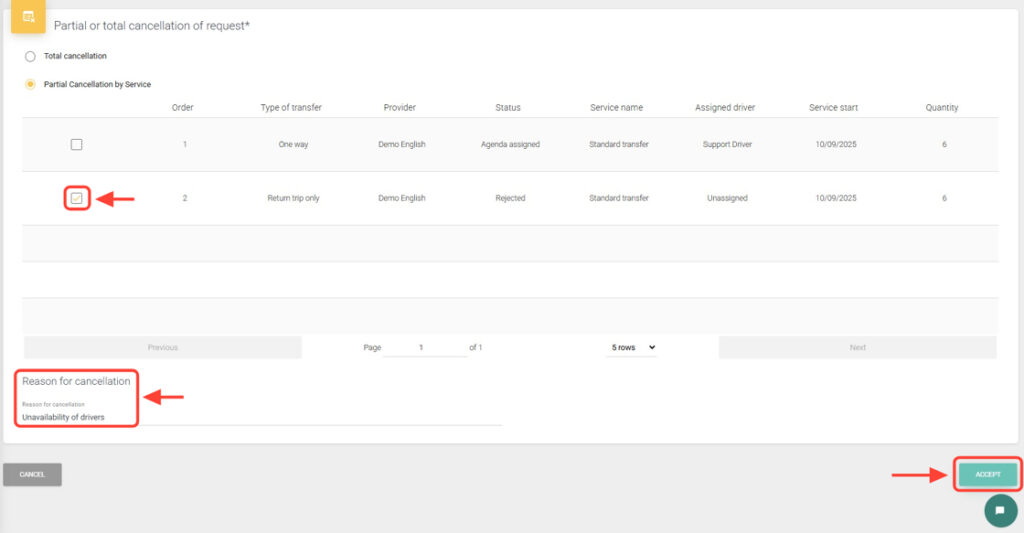Click the Provider column header
The width and height of the screenshot is (1024, 533).
click(399, 108)
